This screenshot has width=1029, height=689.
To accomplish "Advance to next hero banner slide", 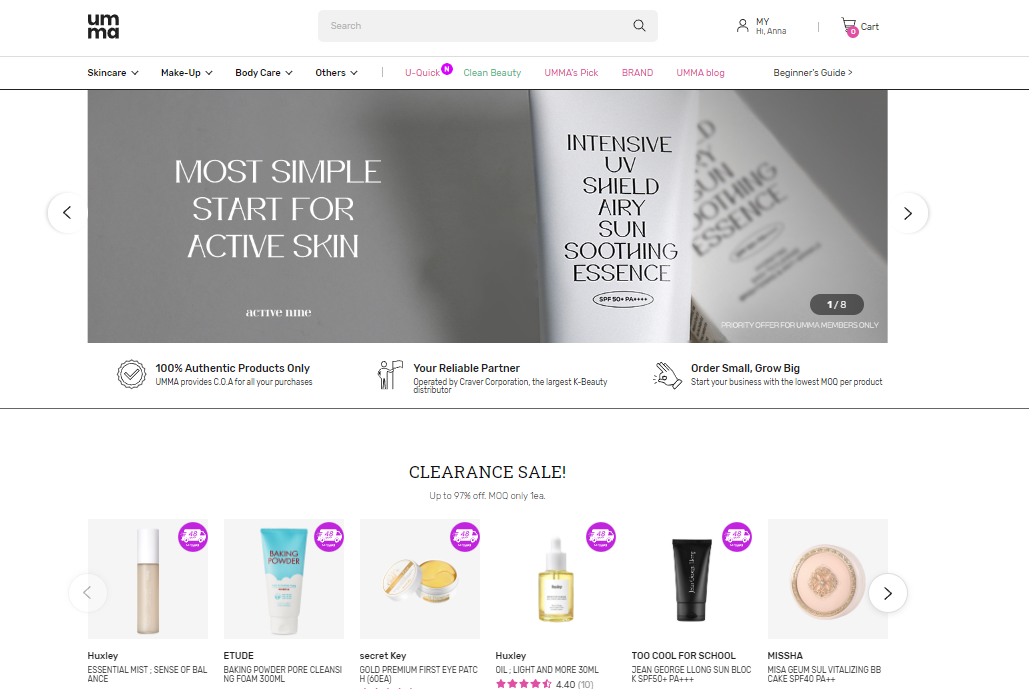I will click(x=908, y=213).
